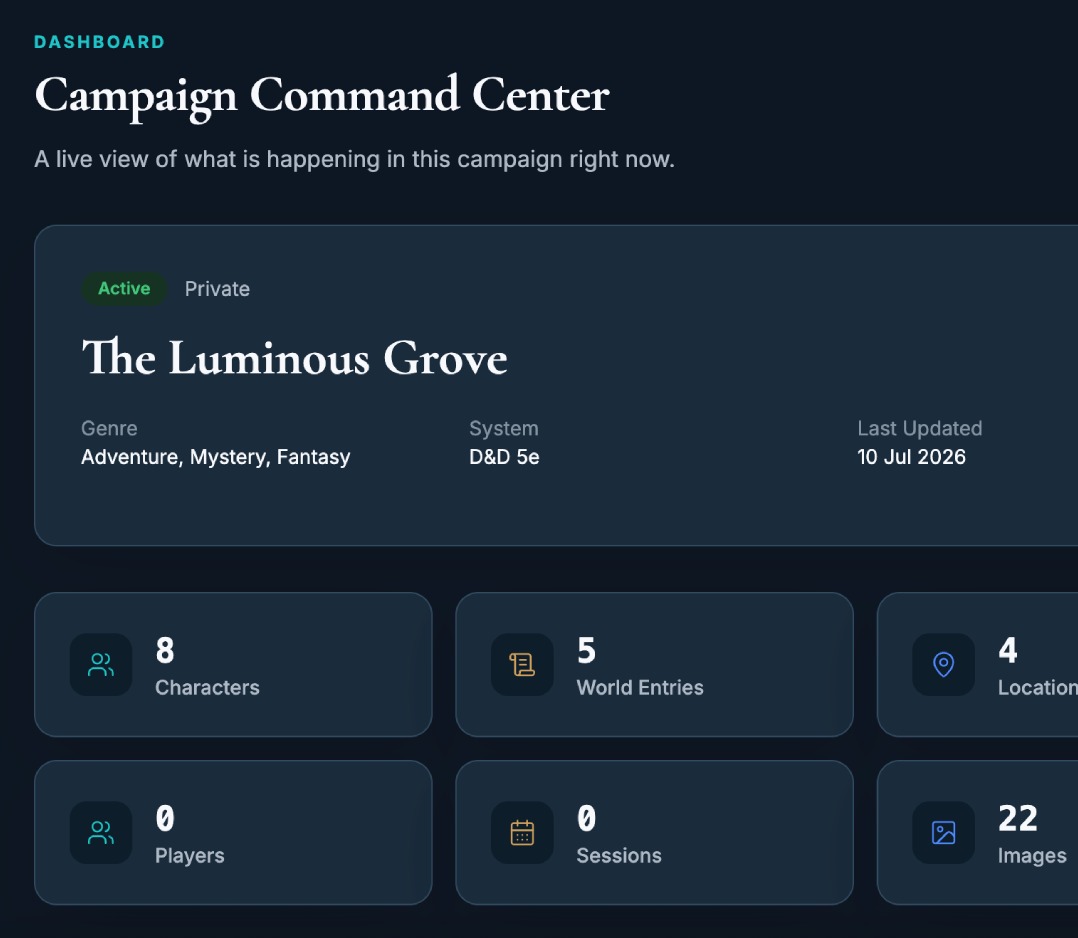Click the Active status badge

(124, 288)
